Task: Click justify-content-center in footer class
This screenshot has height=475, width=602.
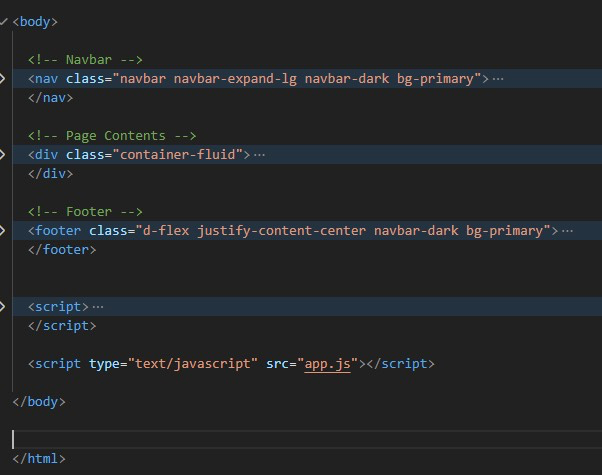Action: tap(281, 231)
